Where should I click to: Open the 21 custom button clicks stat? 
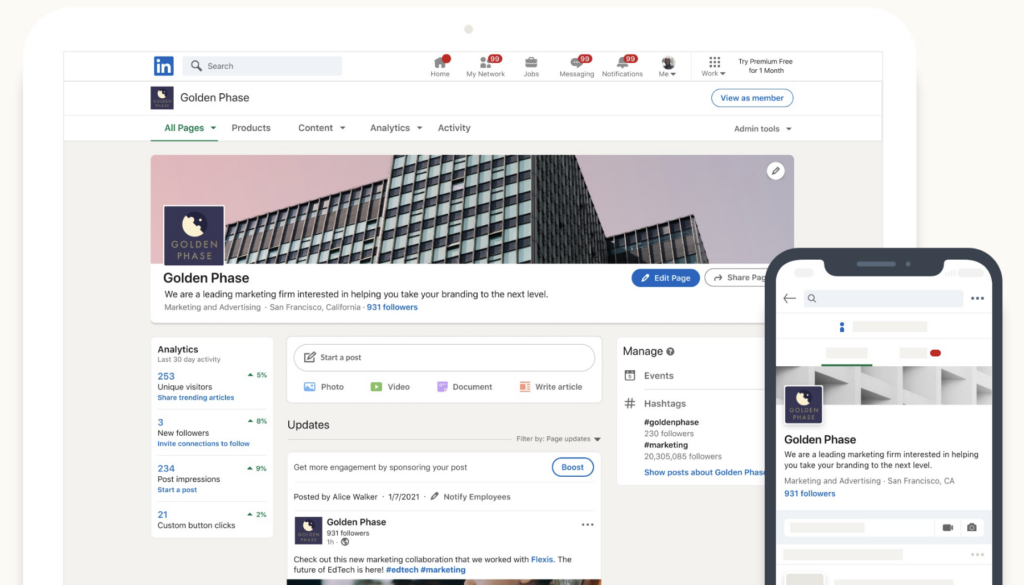[x=163, y=514]
